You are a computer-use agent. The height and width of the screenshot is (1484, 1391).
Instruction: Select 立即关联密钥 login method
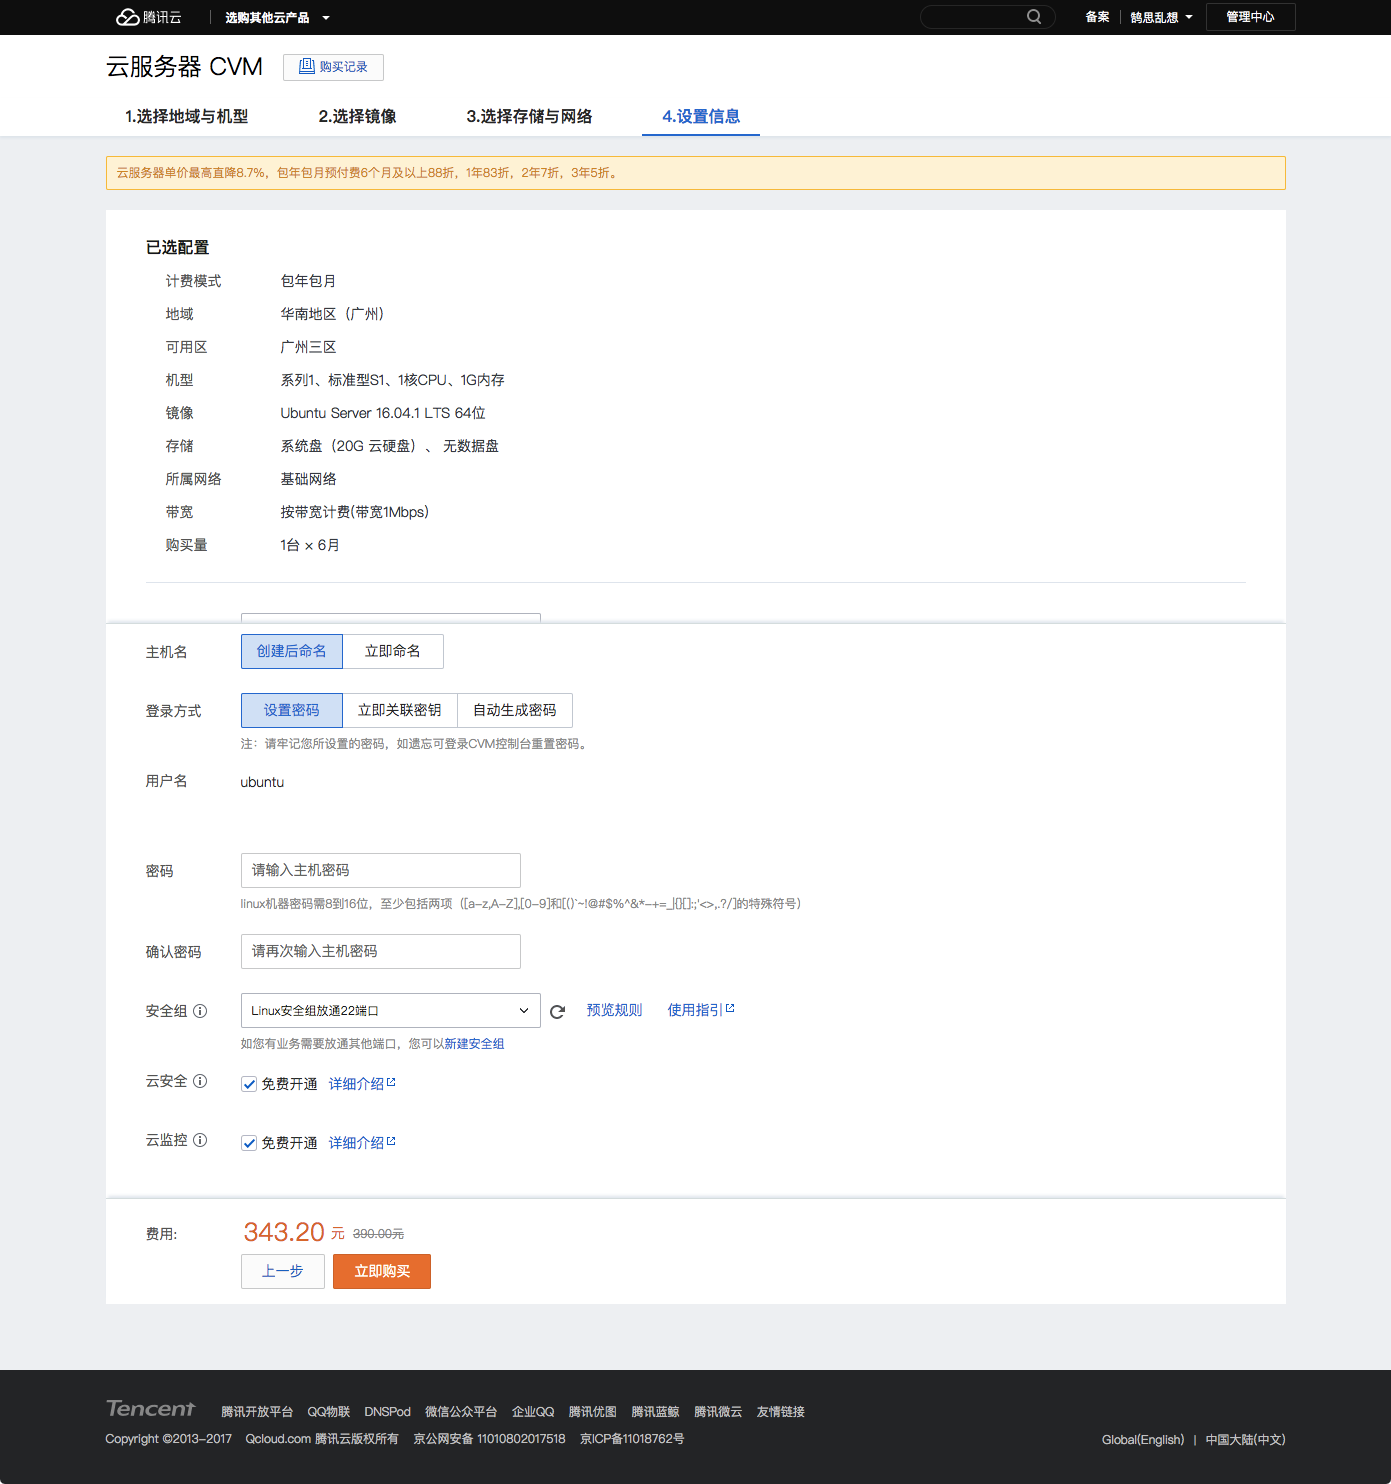pos(400,710)
